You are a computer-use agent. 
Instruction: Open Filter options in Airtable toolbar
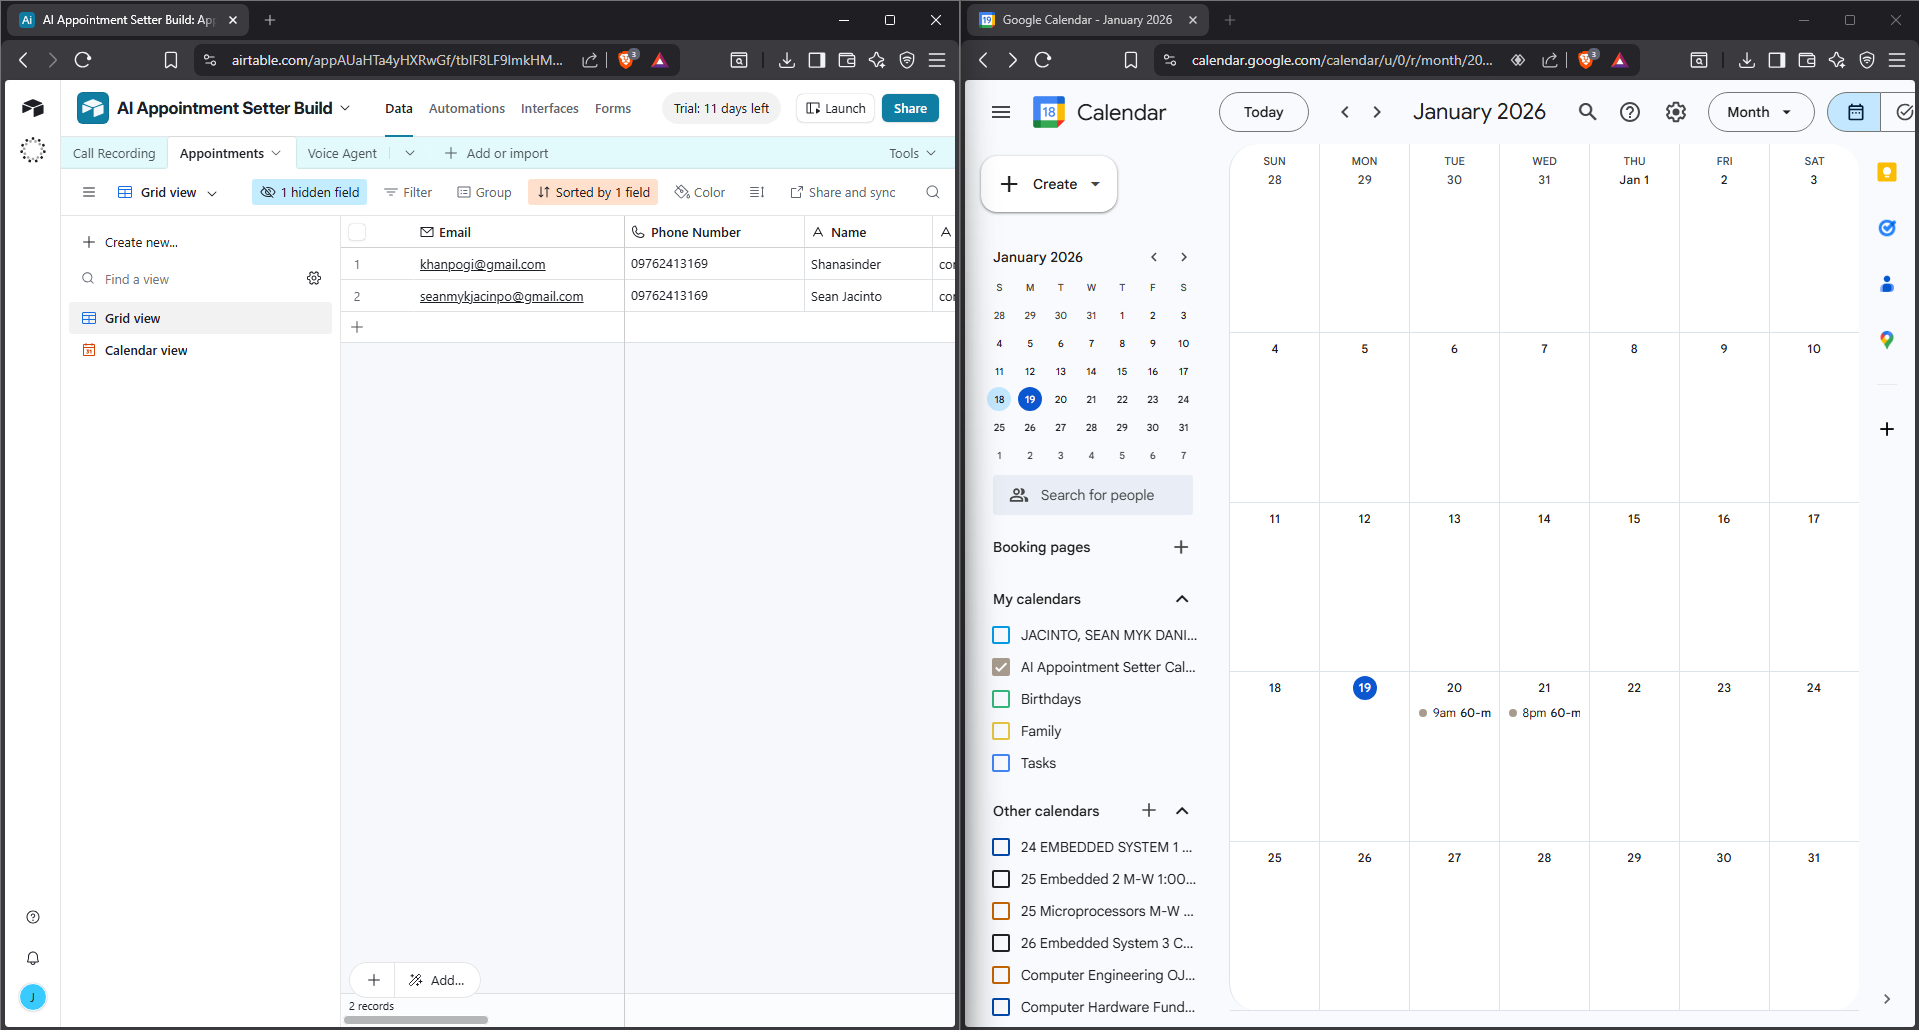pos(408,192)
